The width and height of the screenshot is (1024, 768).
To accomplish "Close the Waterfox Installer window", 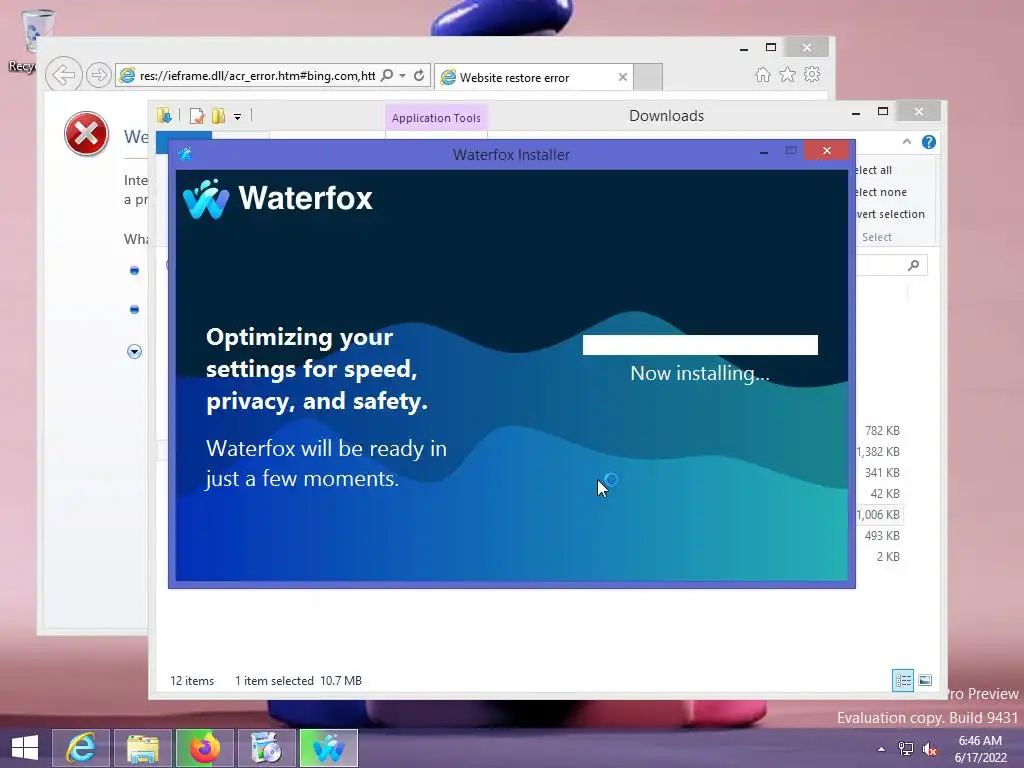I will pos(826,151).
